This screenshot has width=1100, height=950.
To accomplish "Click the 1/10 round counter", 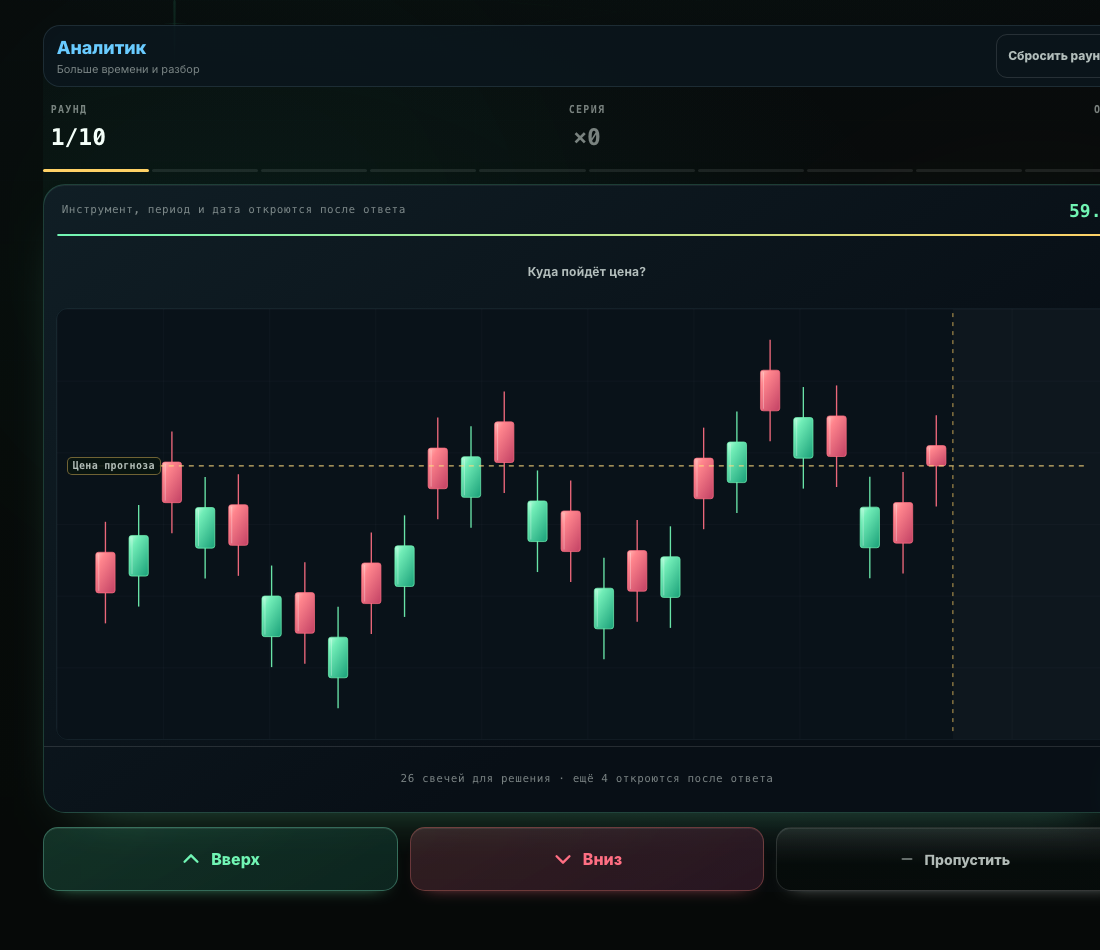I will 78,137.
